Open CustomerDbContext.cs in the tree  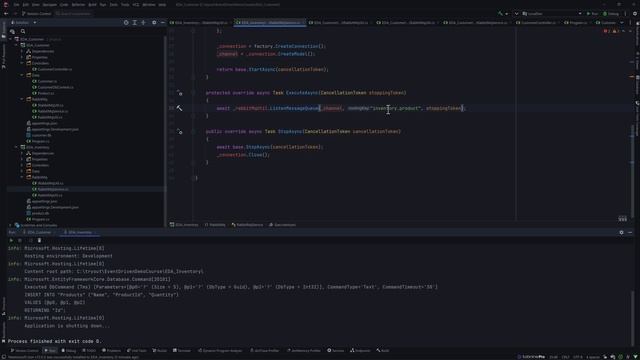coord(53,87)
